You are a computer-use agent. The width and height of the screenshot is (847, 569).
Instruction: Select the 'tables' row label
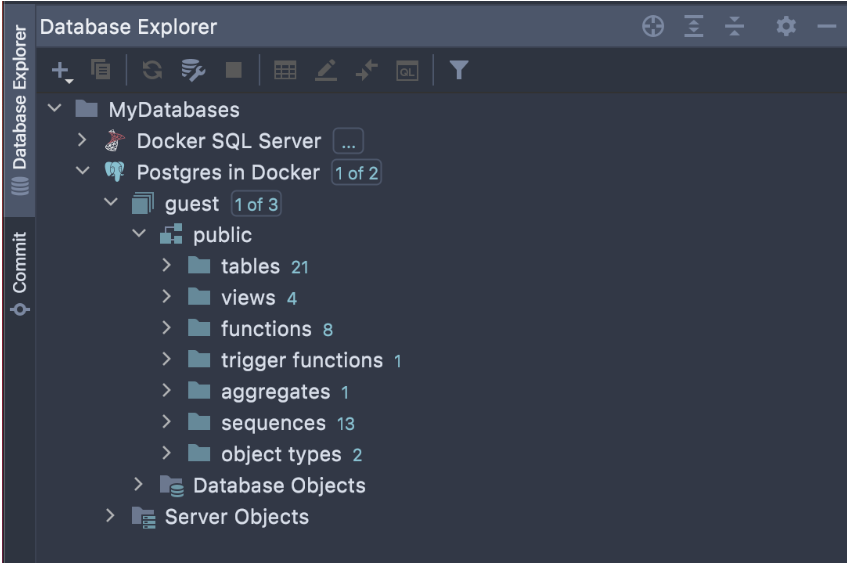(x=250, y=266)
